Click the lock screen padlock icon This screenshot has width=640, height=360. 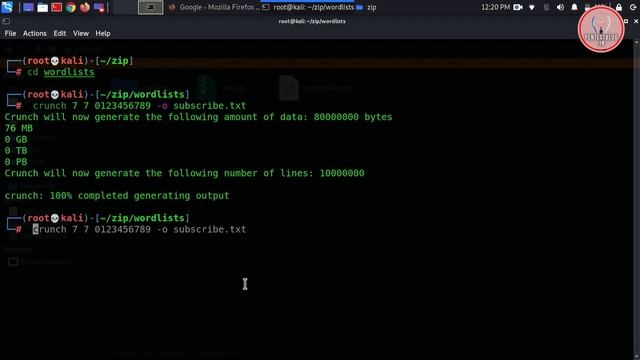point(619,7)
